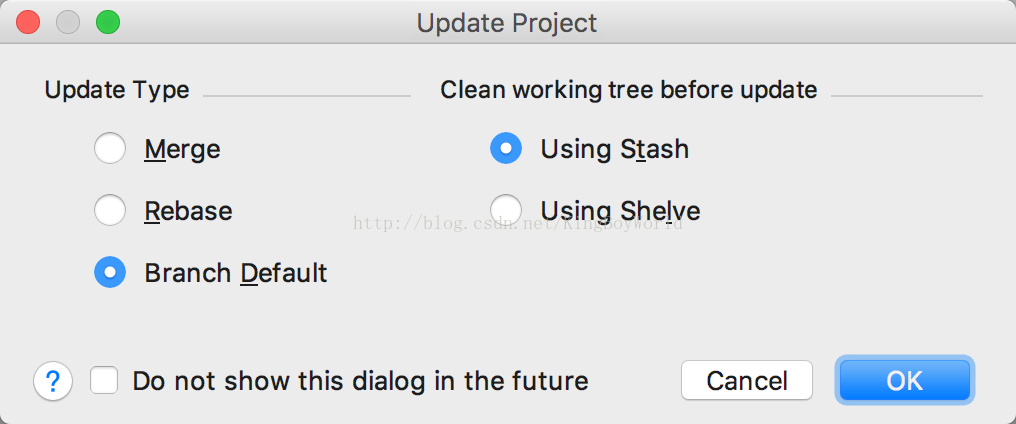Click the Update Project title bar text
Screen dimensions: 1016x424
click(x=507, y=22)
